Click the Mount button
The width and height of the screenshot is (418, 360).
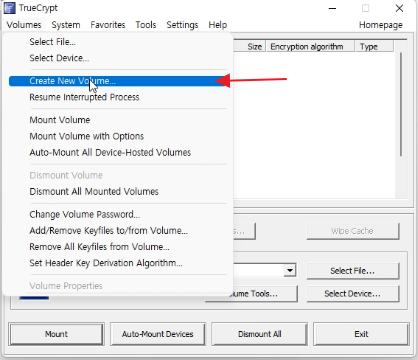coord(56,334)
